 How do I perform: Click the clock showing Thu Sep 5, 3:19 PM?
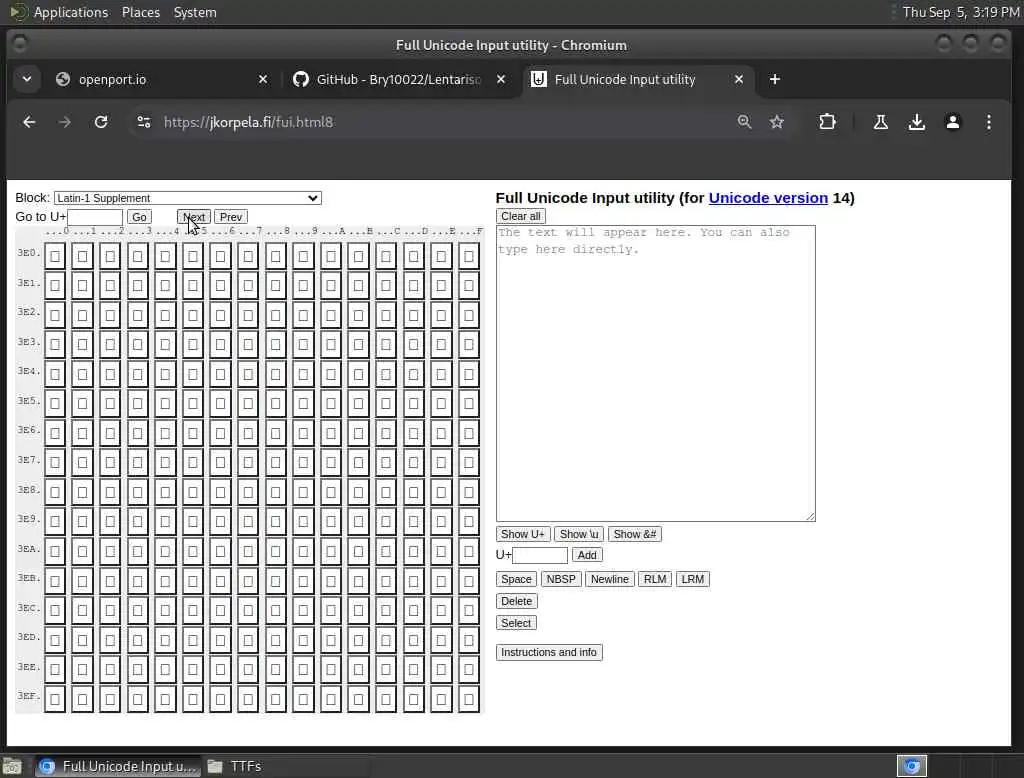[961, 12]
